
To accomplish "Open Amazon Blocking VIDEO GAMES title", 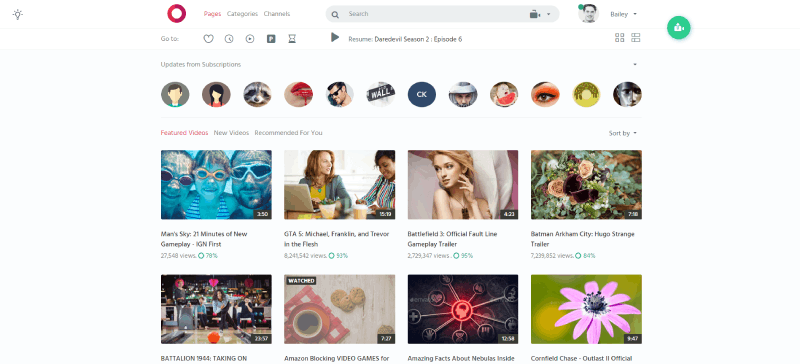I will (337, 359).
